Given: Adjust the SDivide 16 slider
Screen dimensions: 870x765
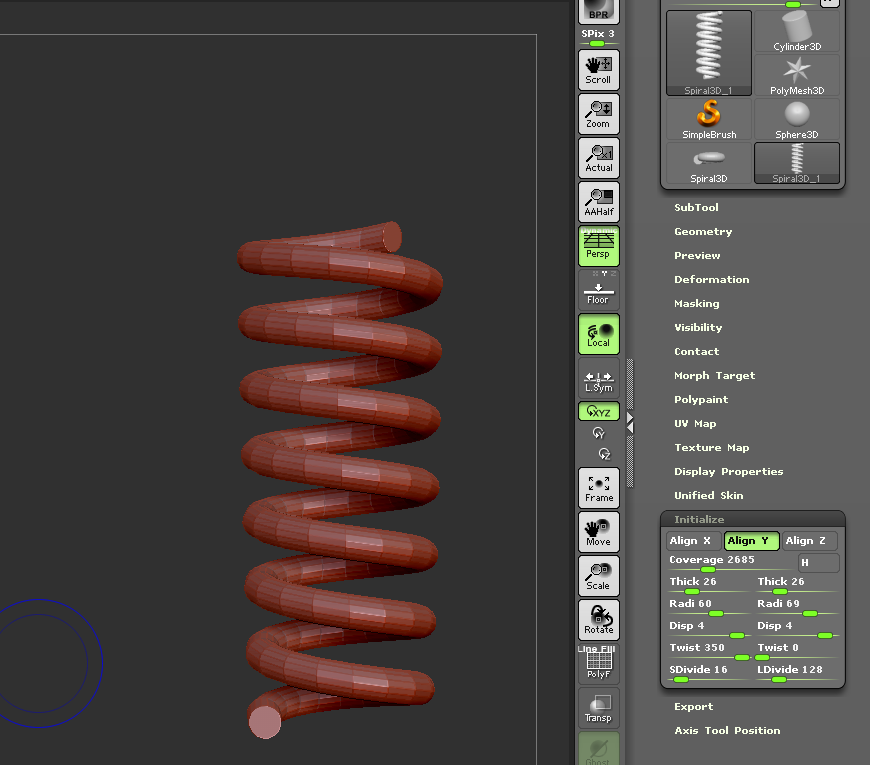Looking at the screenshot, I should point(708,673).
